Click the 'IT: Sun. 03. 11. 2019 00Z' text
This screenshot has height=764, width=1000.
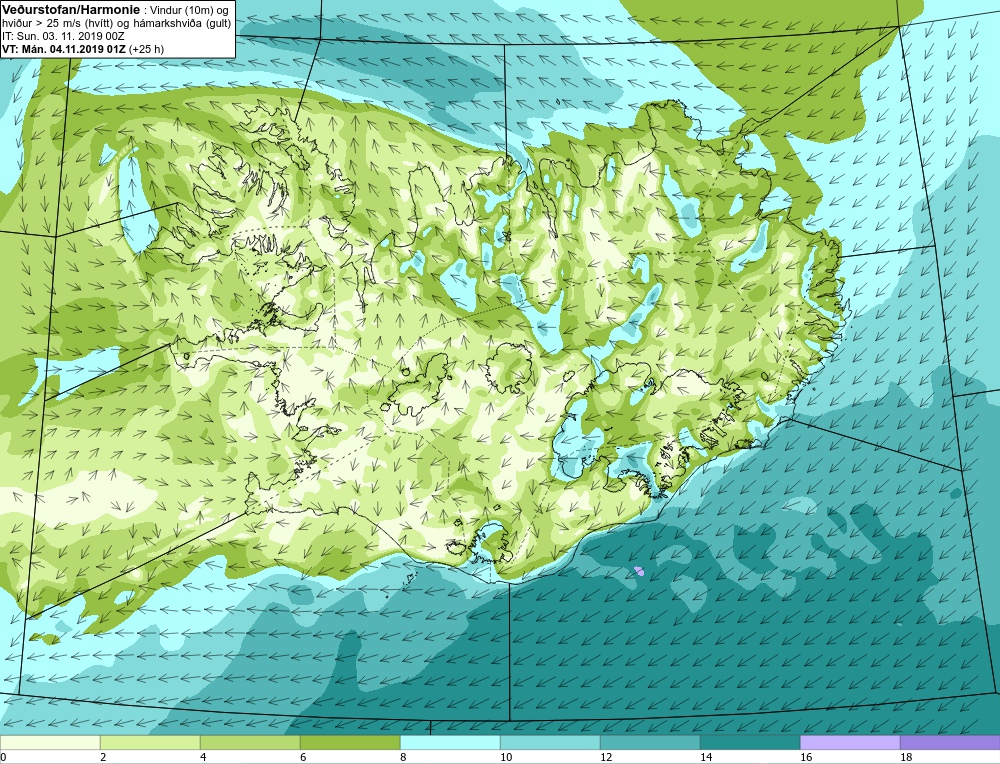[x=63, y=36]
